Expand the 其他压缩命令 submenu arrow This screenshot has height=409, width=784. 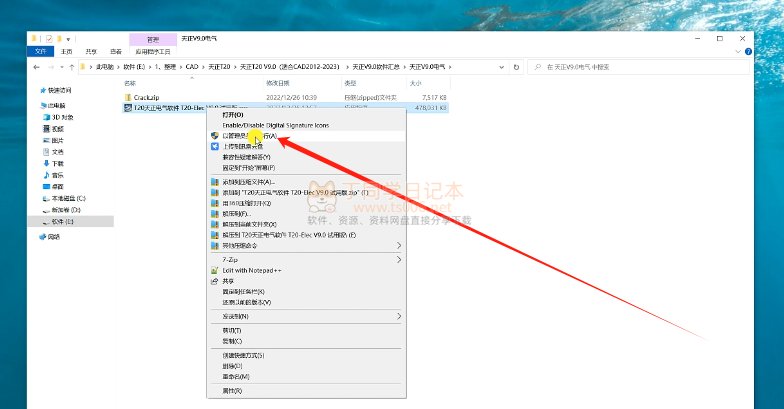click(398, 246)
